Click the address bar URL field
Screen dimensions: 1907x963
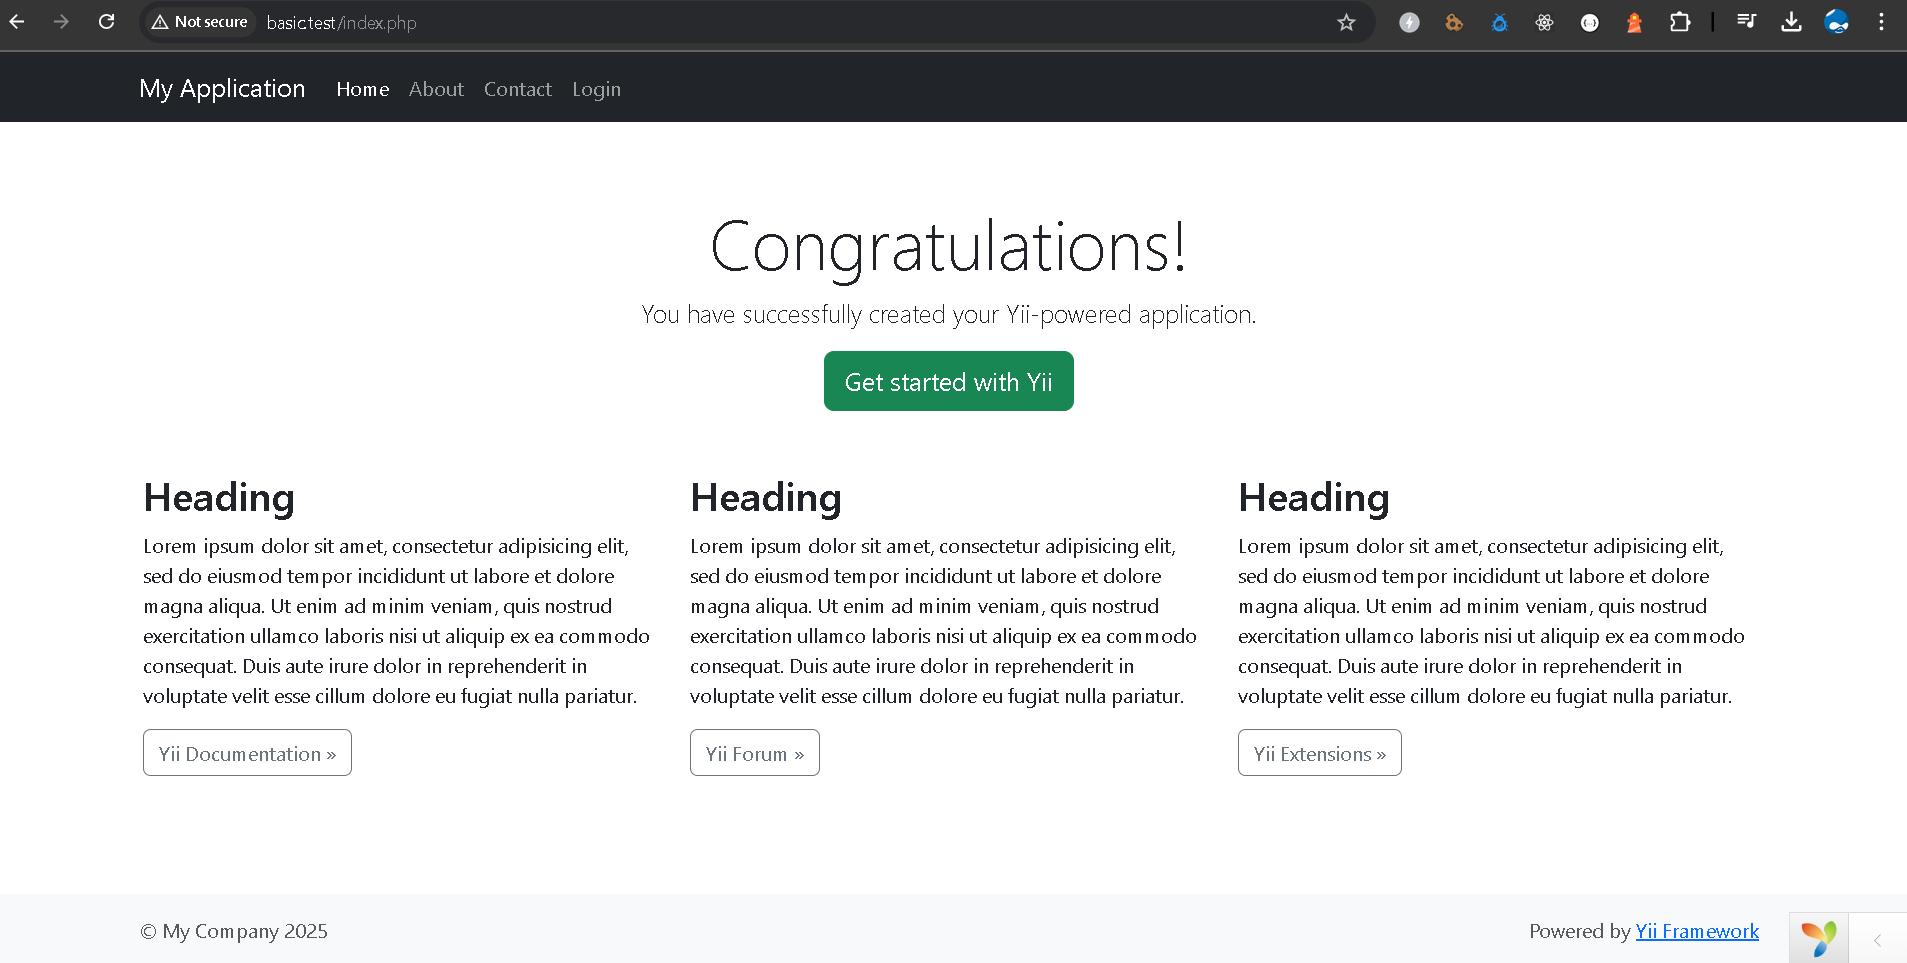click(x=700, y=22)
